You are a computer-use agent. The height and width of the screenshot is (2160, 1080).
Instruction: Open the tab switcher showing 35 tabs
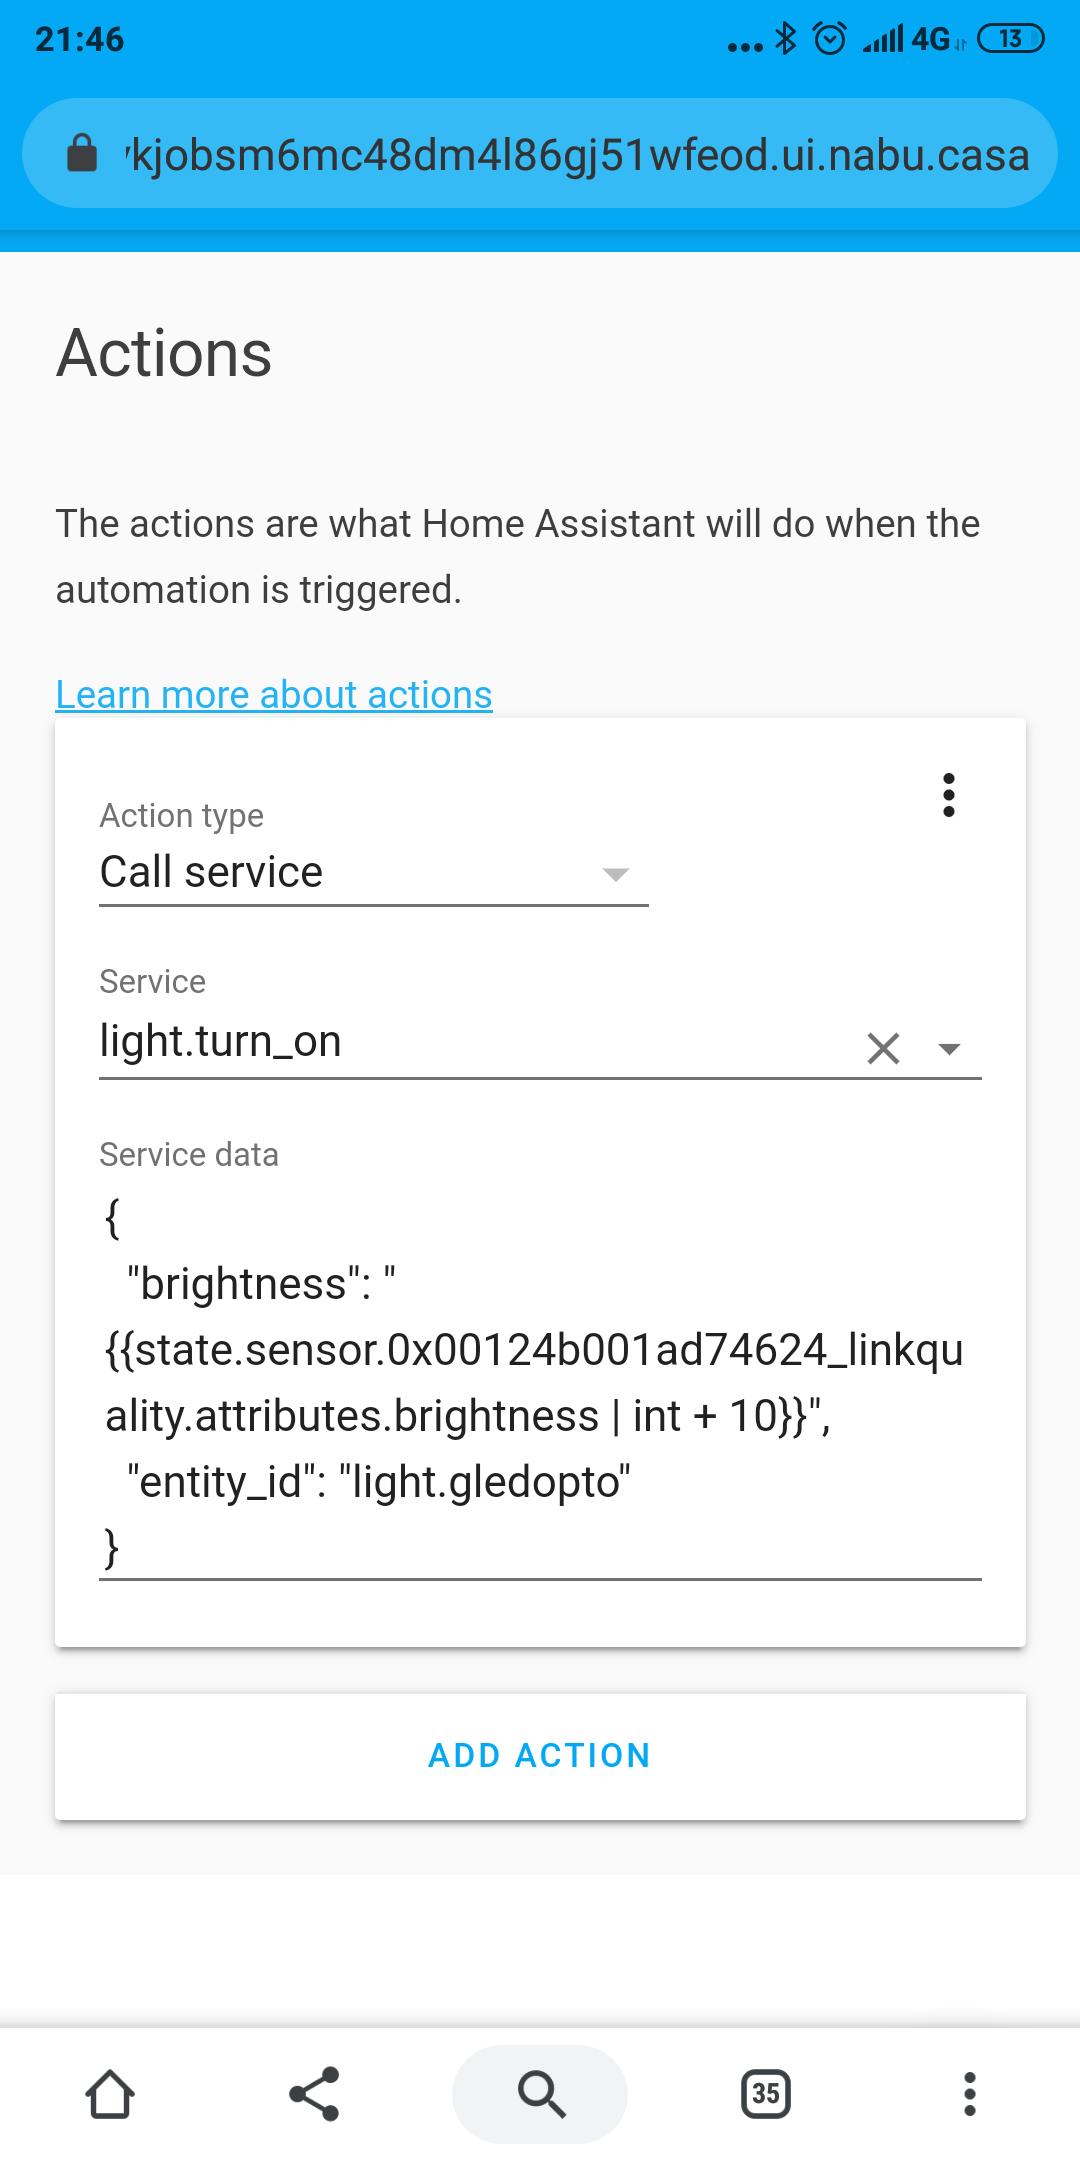tap(766, 2094)
